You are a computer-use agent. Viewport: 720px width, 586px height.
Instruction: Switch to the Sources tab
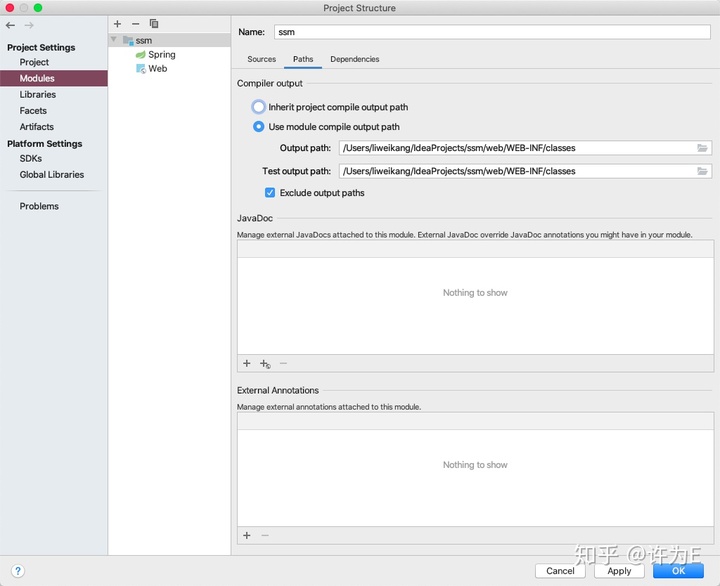261,59
